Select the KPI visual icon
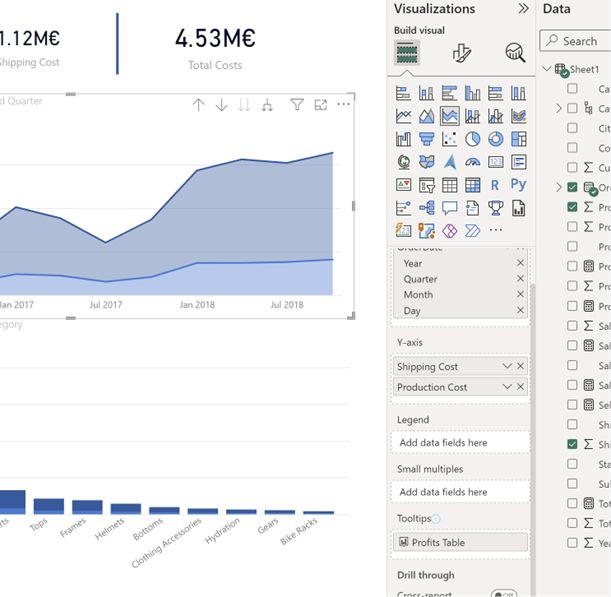The image size is (611, 597). [x=403, y=185]
